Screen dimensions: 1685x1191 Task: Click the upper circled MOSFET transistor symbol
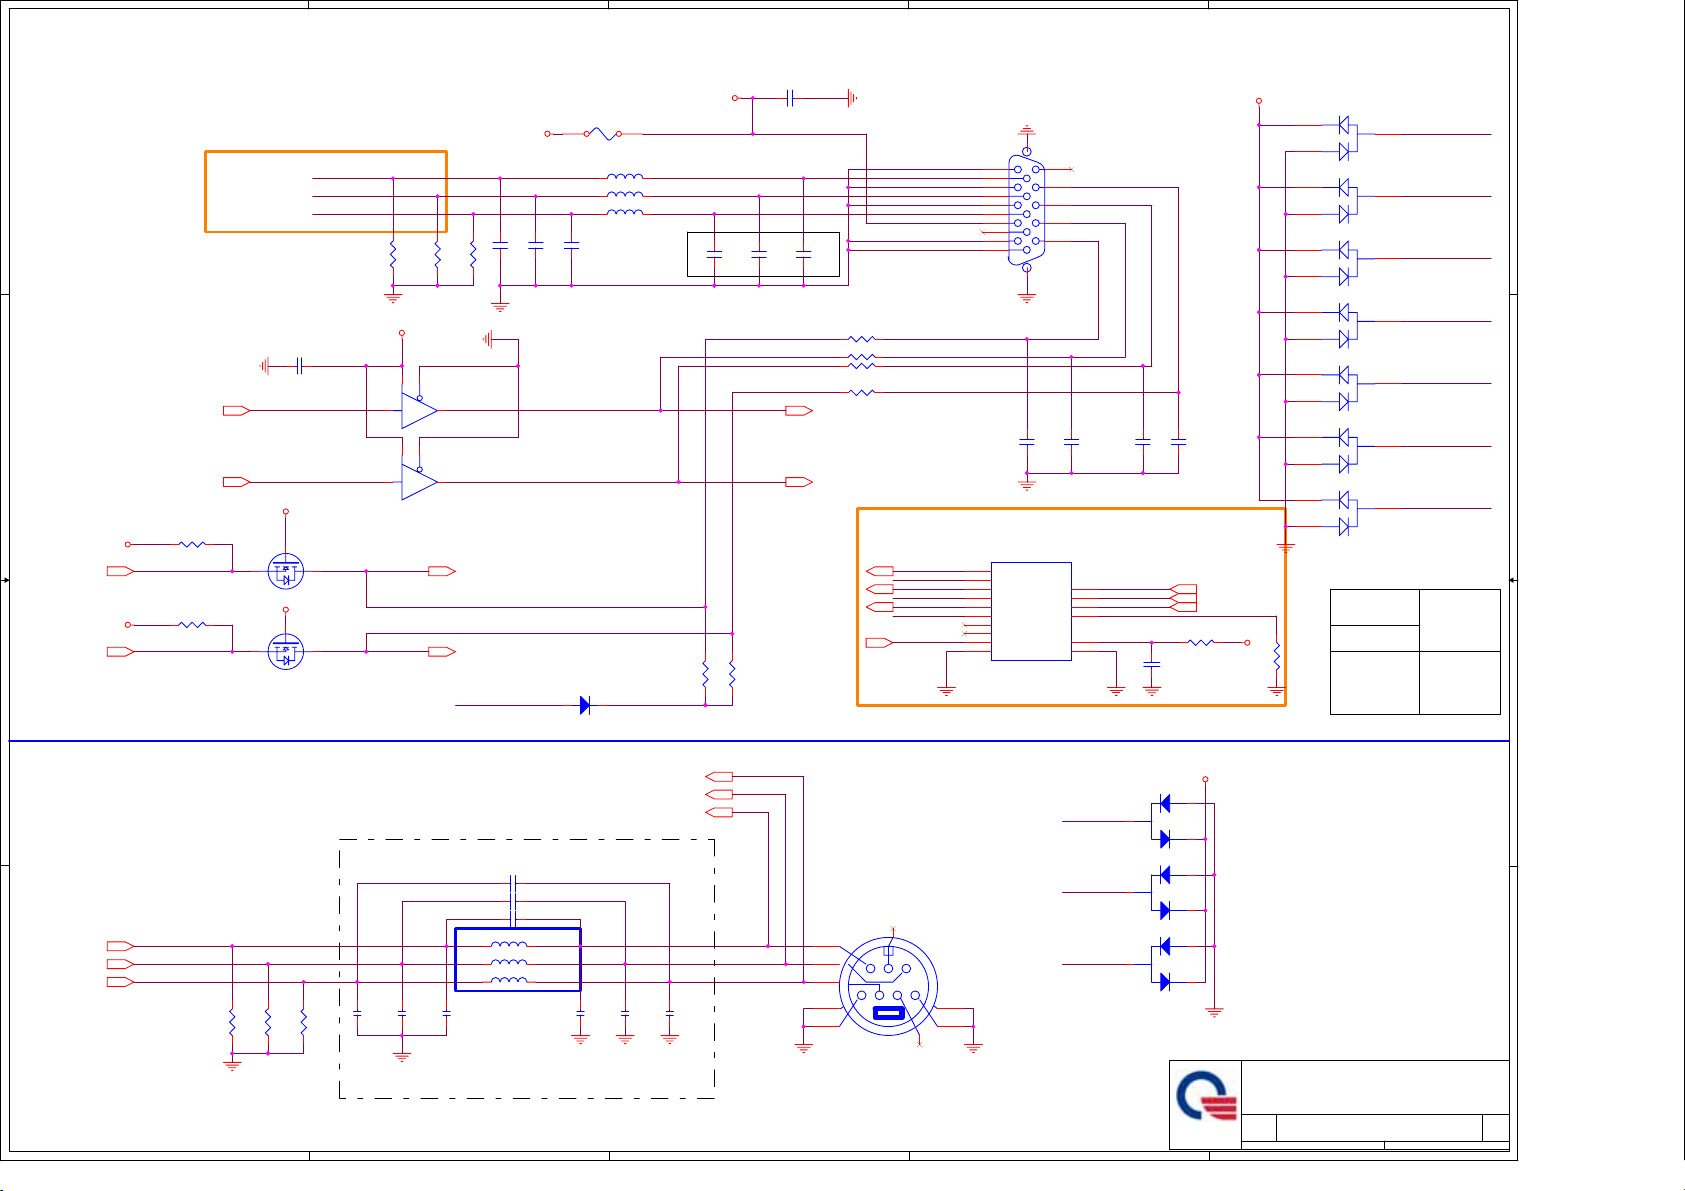point(286,571)
